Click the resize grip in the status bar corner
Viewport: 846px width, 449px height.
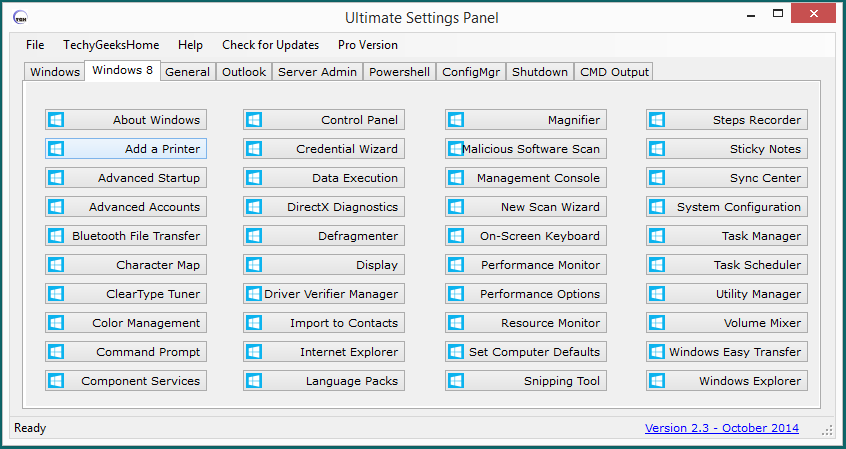827,430
